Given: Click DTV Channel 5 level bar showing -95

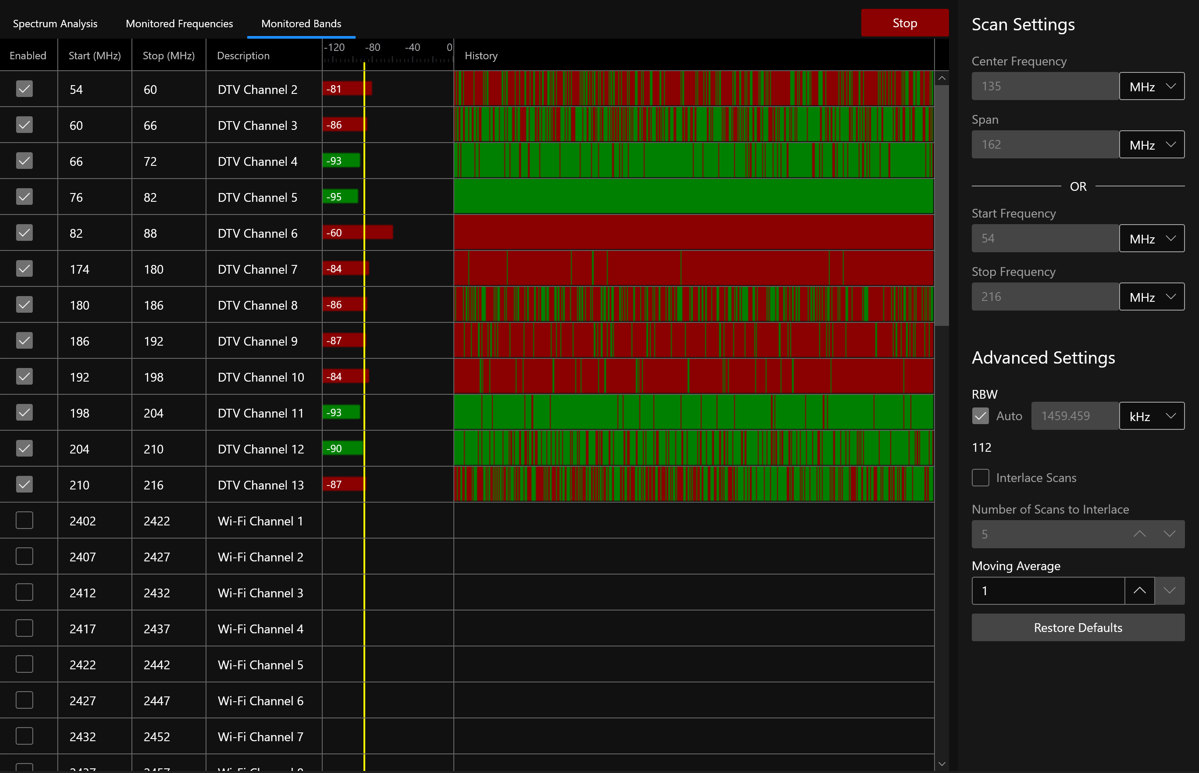Looking at the screenshot, I should (340, 196).
